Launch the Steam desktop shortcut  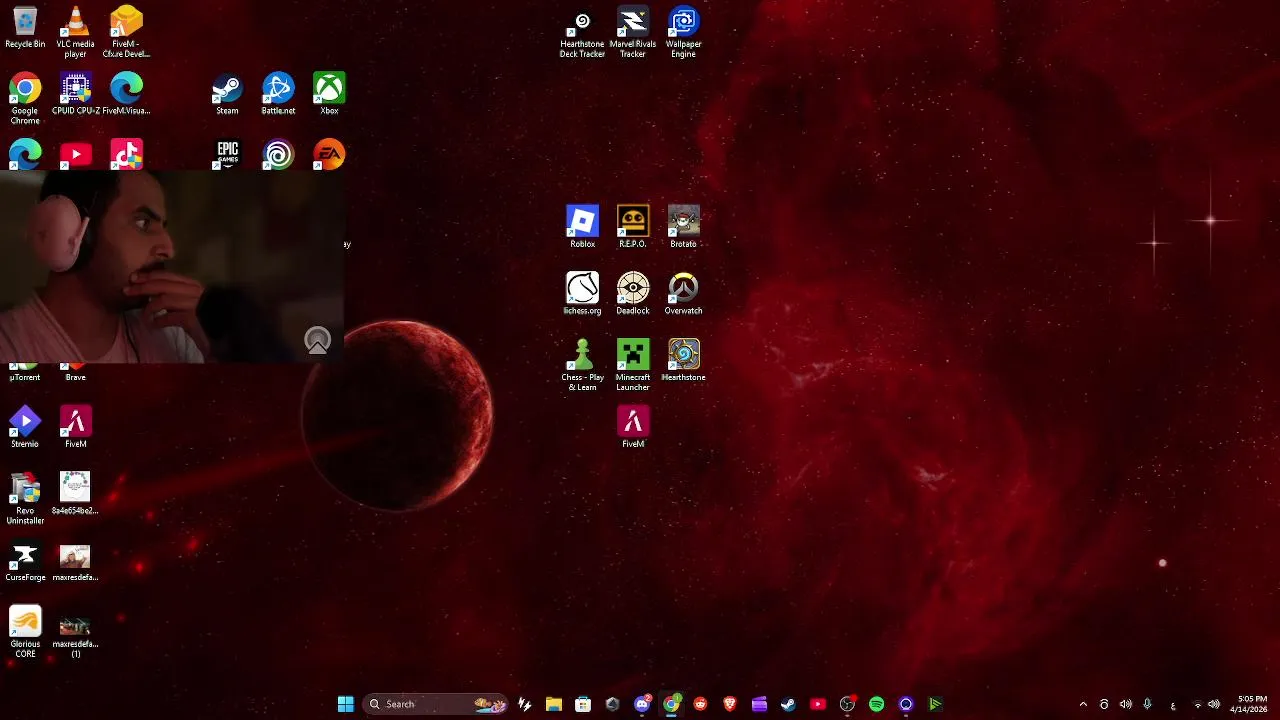tap(227, 93)
